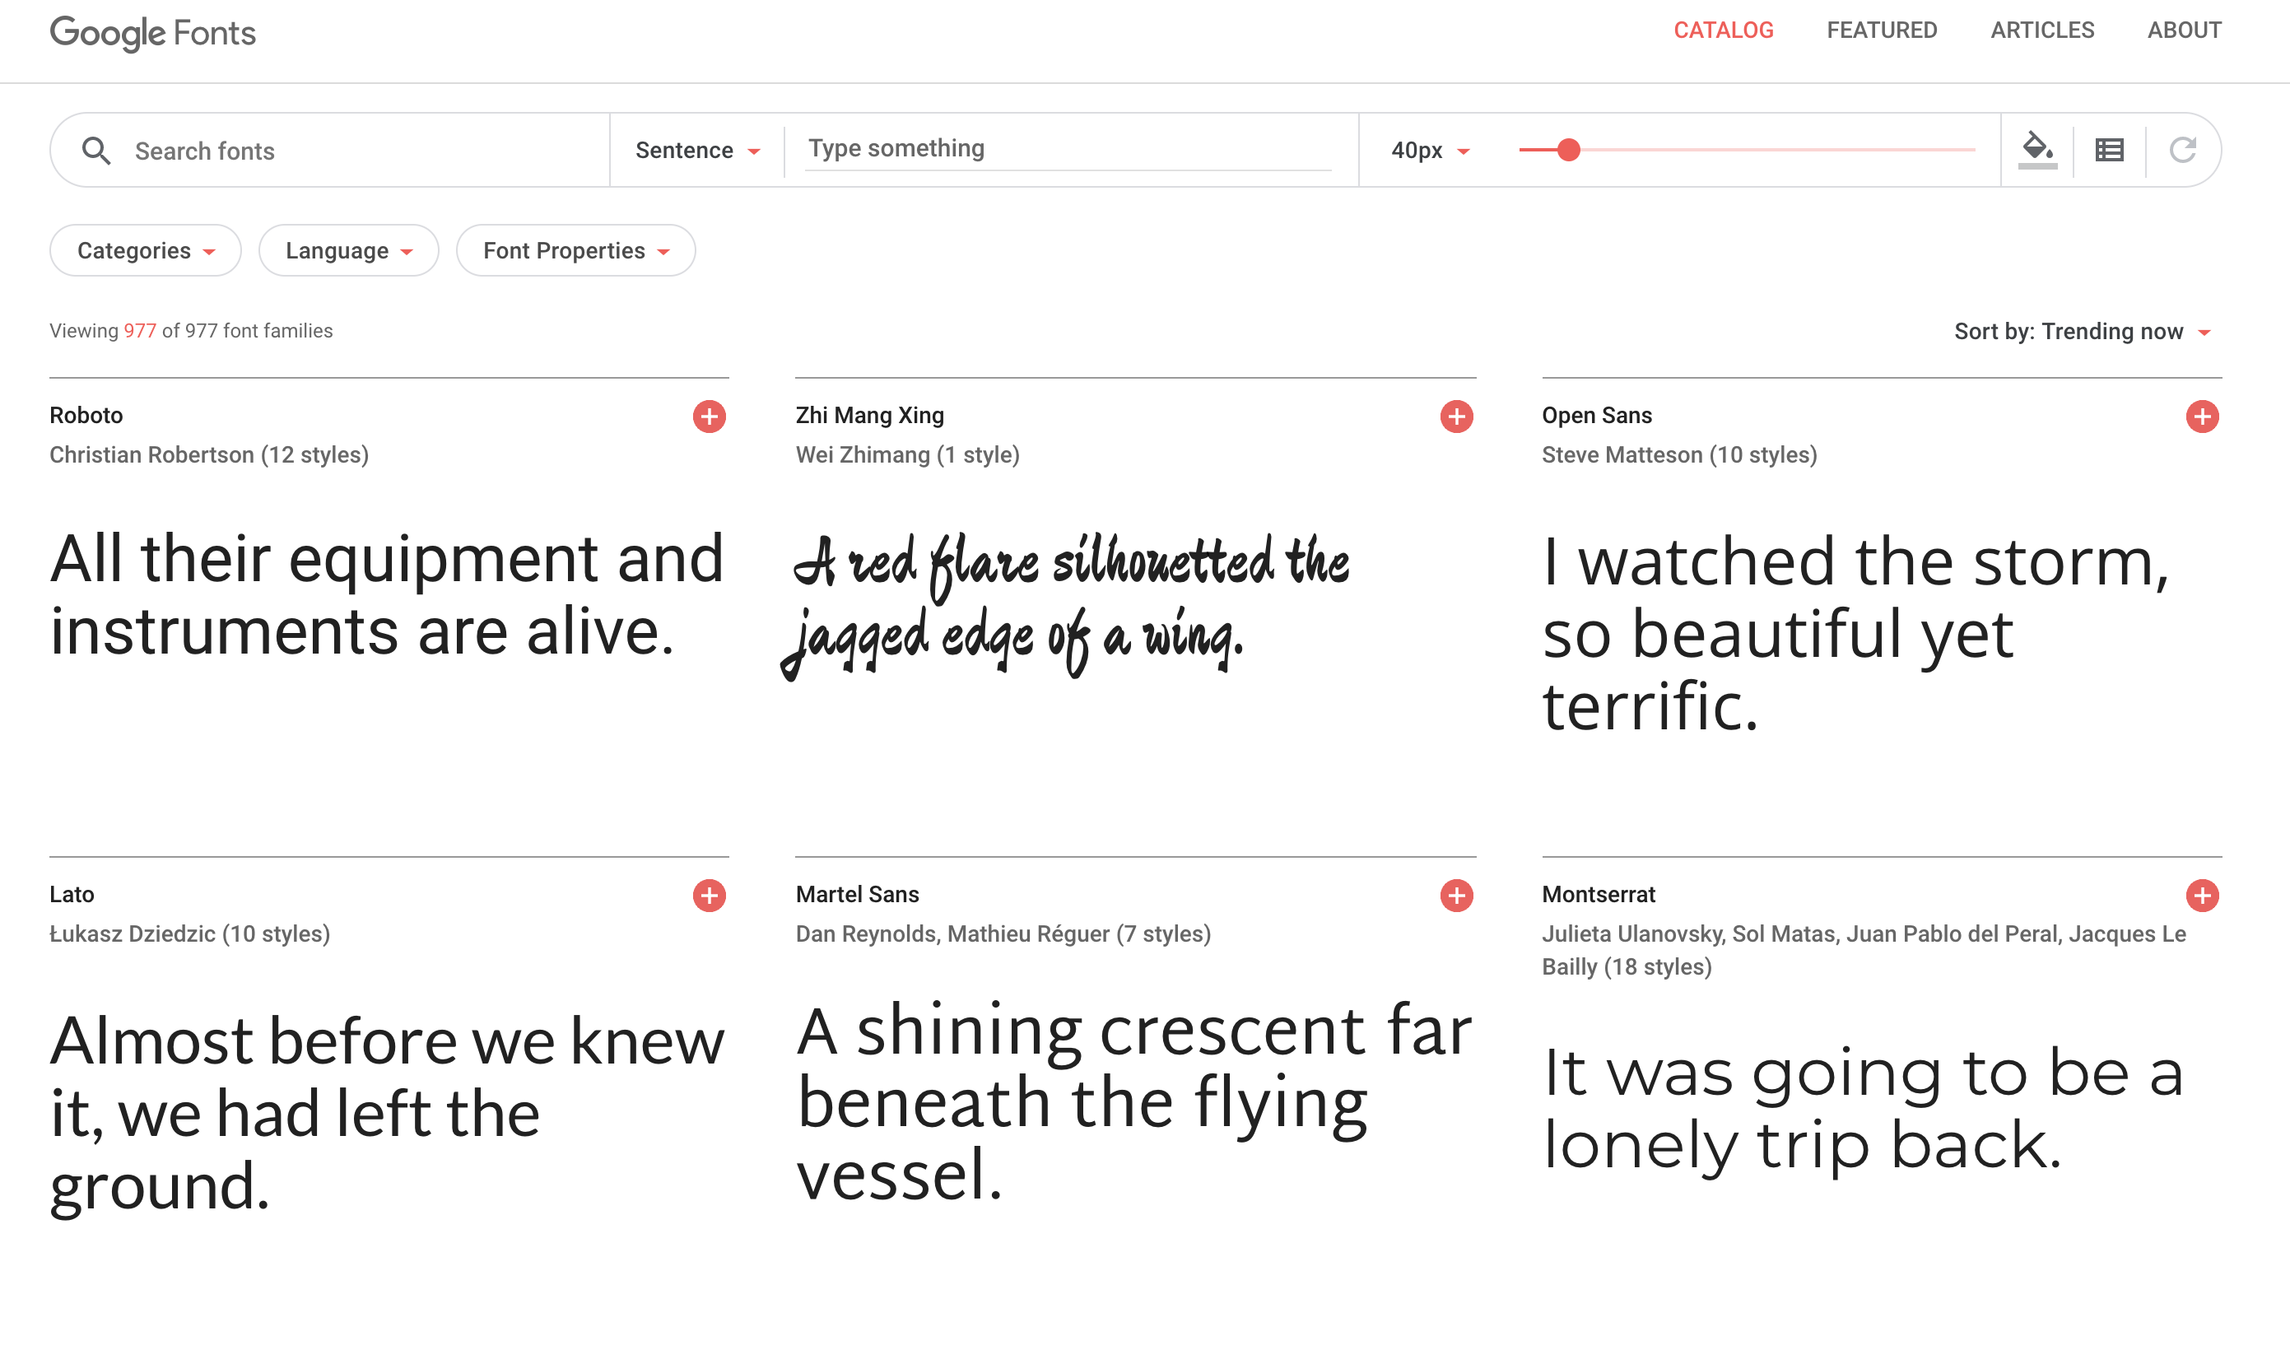Screen dimensions: 2290x1350
Task: Expand the Categories filter dropdown
Action: click(x=145, y=251)
